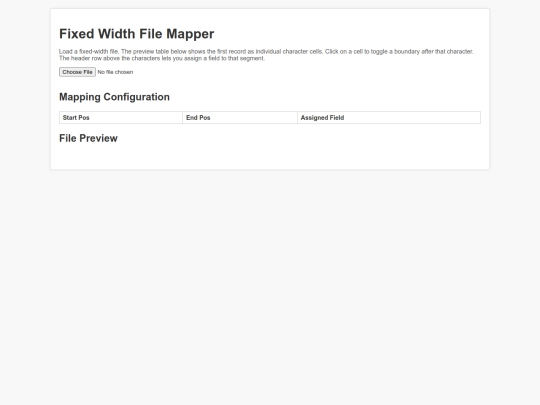Click the instruction paragraph about fixed-width files

[266, 55]
